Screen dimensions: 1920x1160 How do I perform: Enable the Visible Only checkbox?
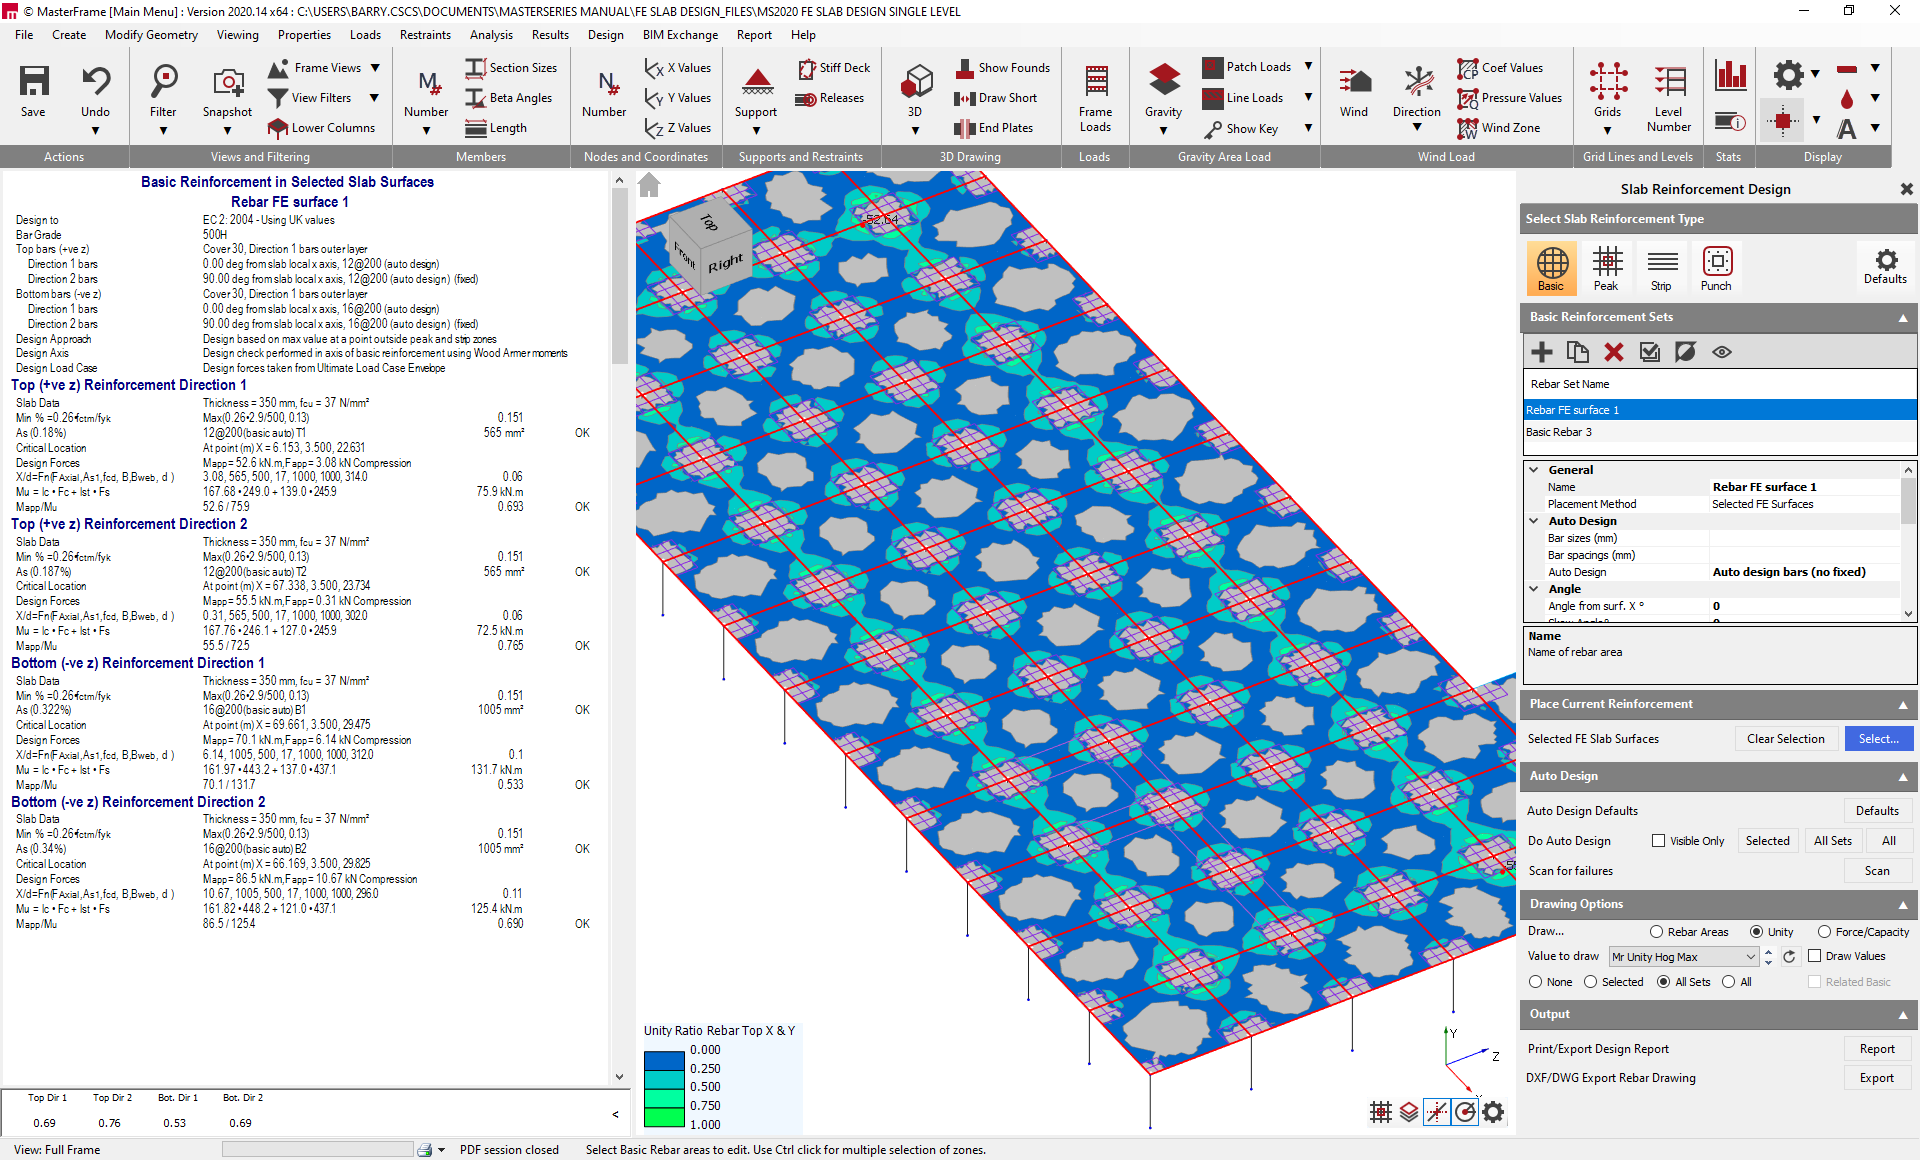coord(1658,841)
